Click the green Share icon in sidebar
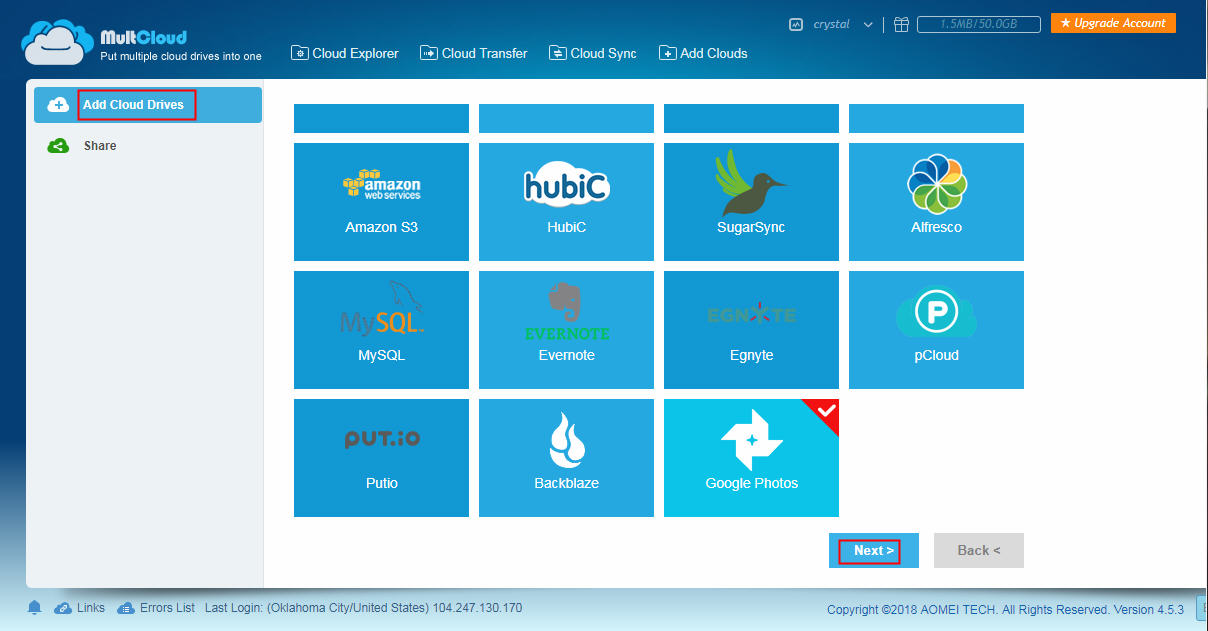The width and height of the screenshot is (1208, 631). pos(59,146)
